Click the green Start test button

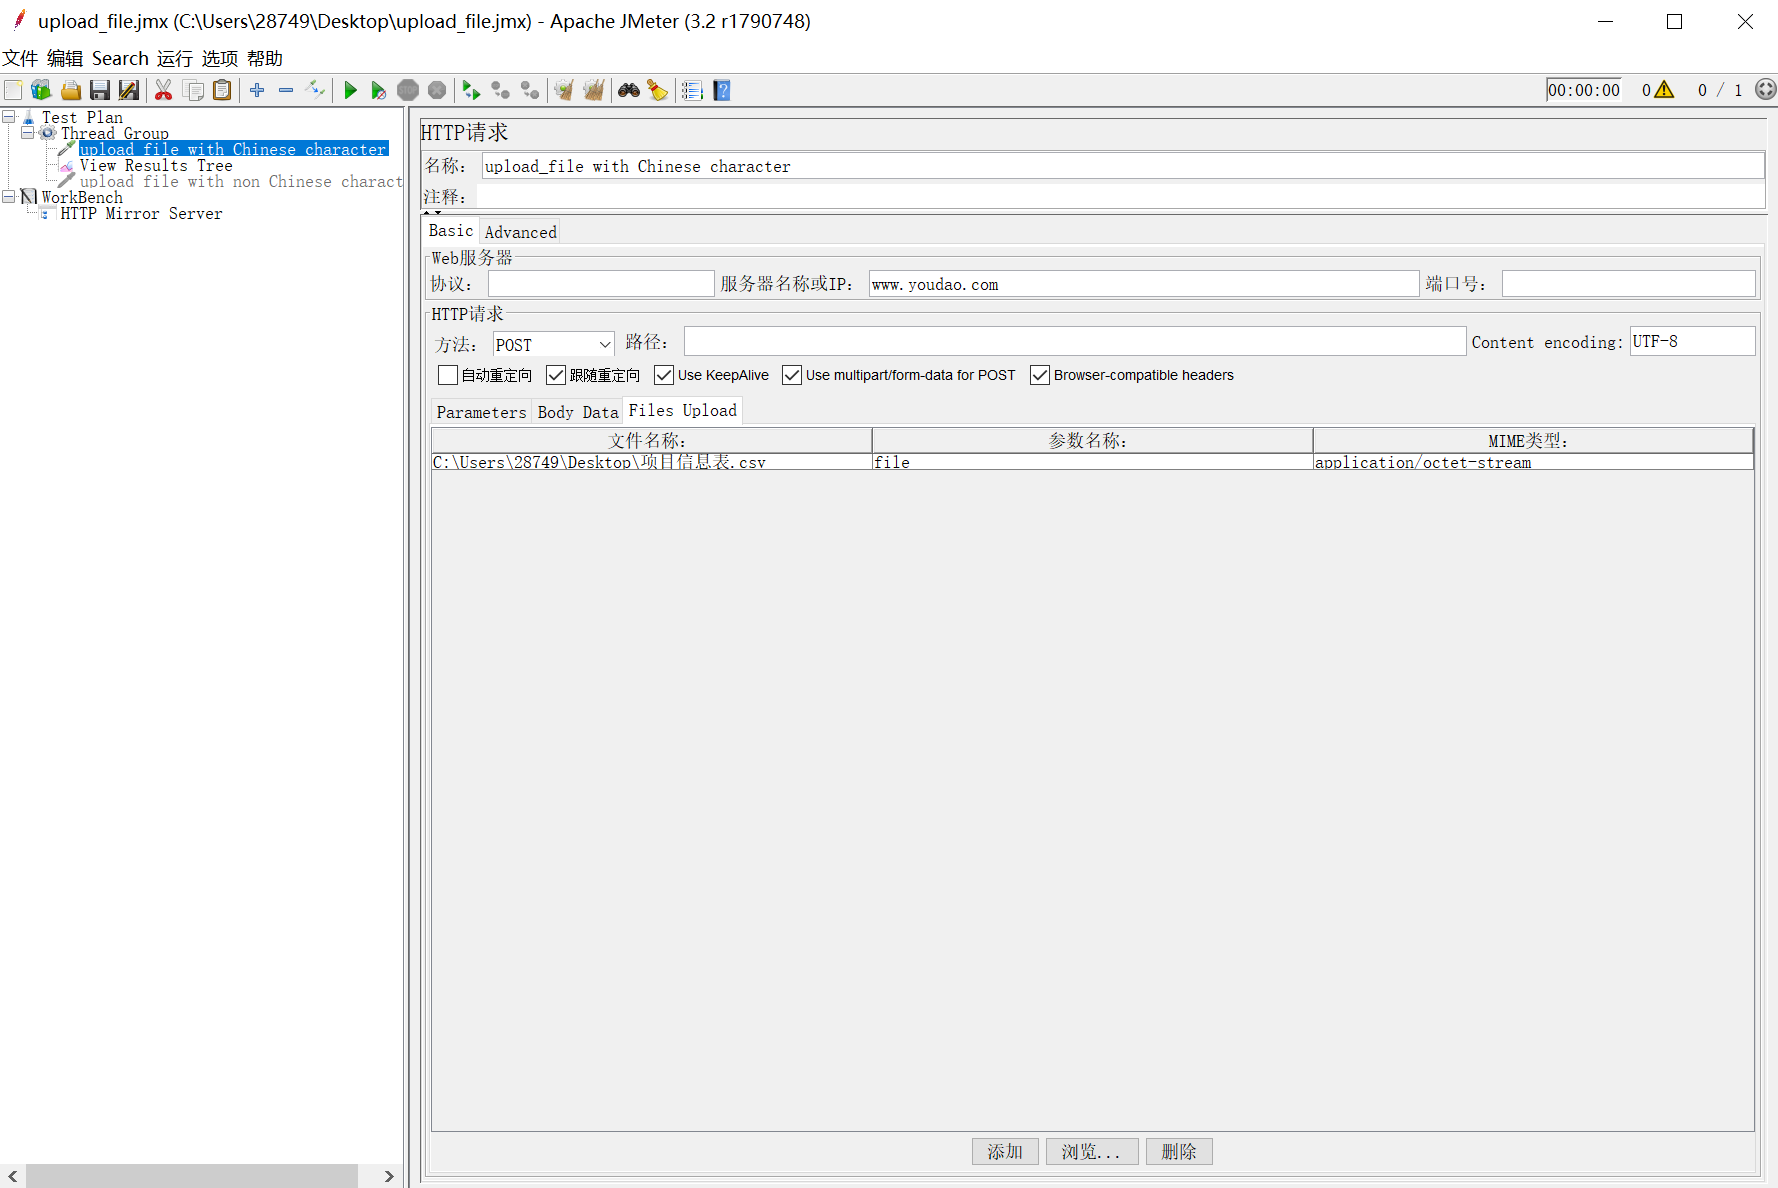click(x=350, y=91)
